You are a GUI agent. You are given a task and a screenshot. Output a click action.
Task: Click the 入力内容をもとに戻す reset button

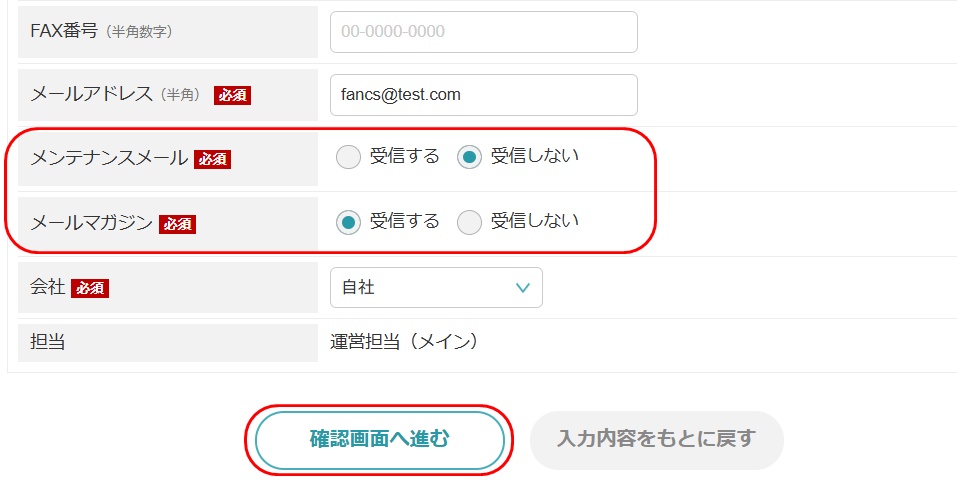(656, 439)
